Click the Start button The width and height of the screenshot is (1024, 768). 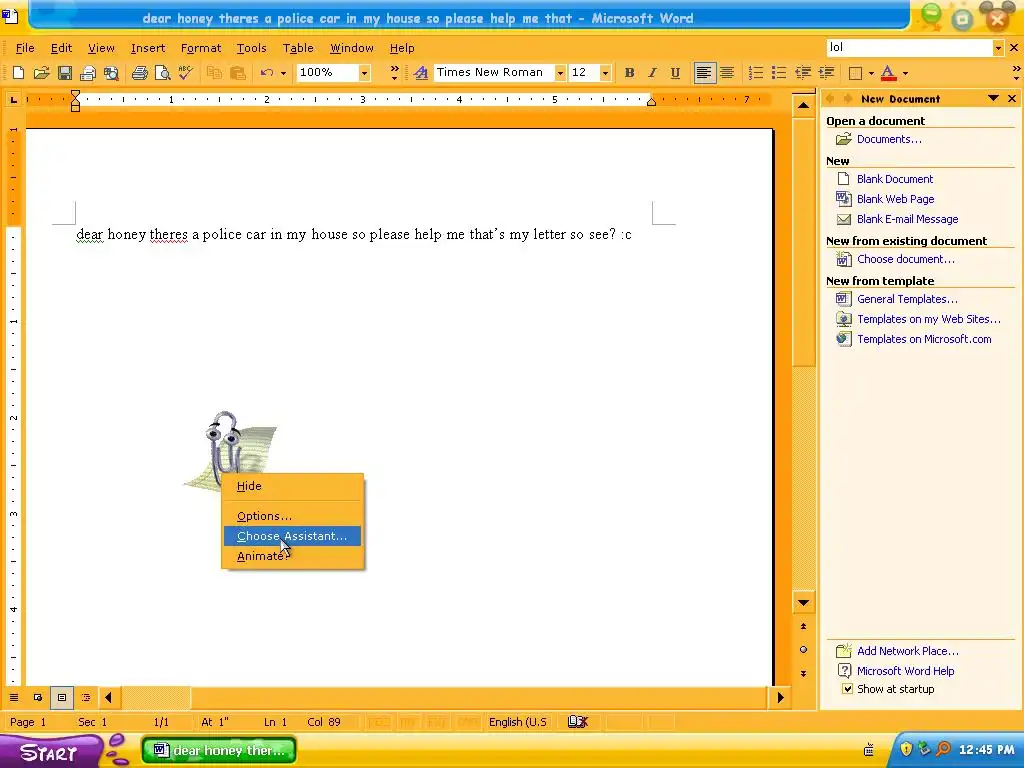pos(52,751)
